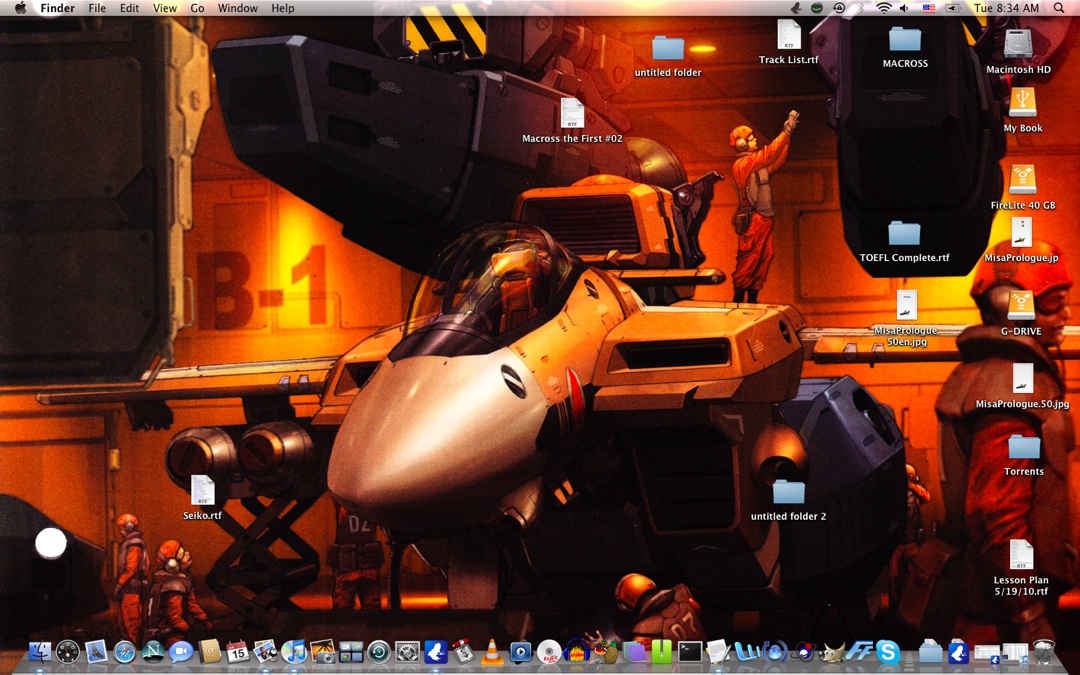The image size is (1080, 675).
Task: Launch green zip archiver icon in Dock
Action: (661, 651)
